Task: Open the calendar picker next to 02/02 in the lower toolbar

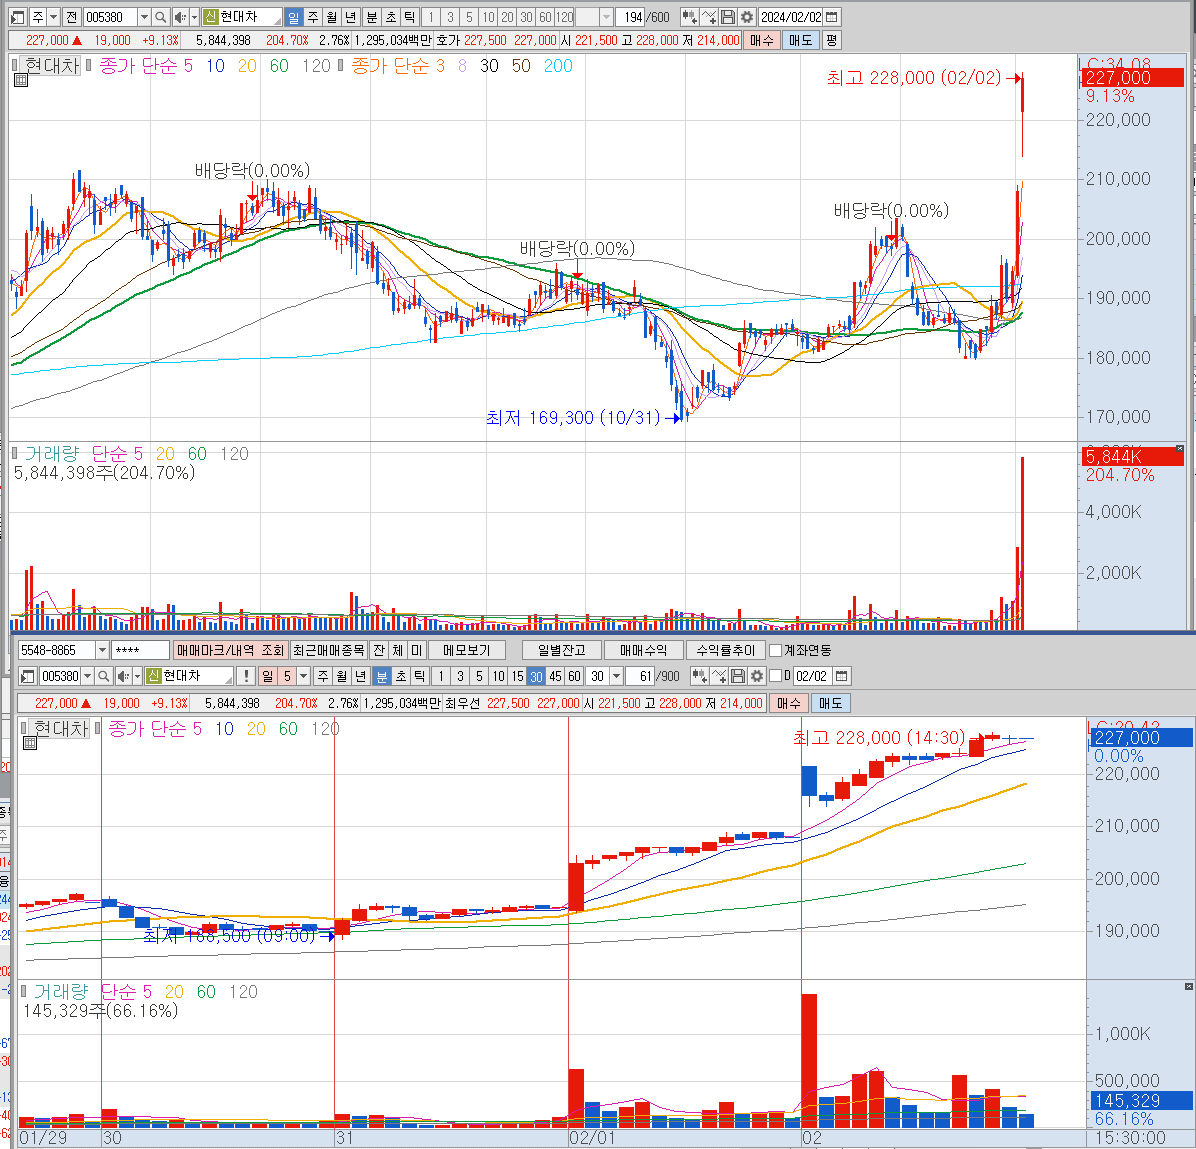Action: [841, 676]
